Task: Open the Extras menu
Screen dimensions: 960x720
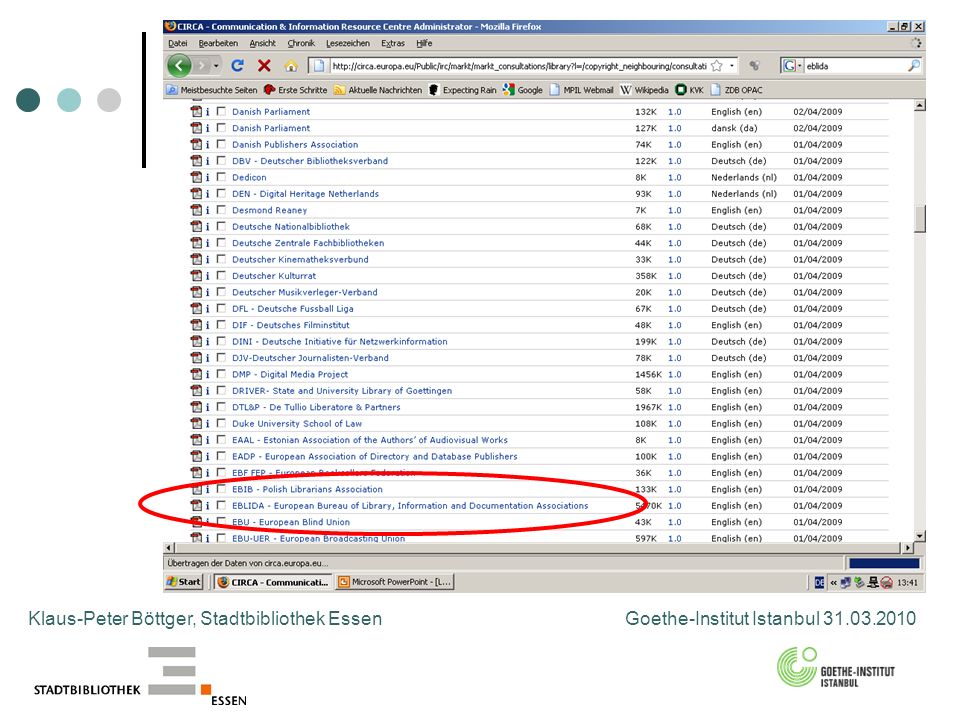Action: click(392, 43)
